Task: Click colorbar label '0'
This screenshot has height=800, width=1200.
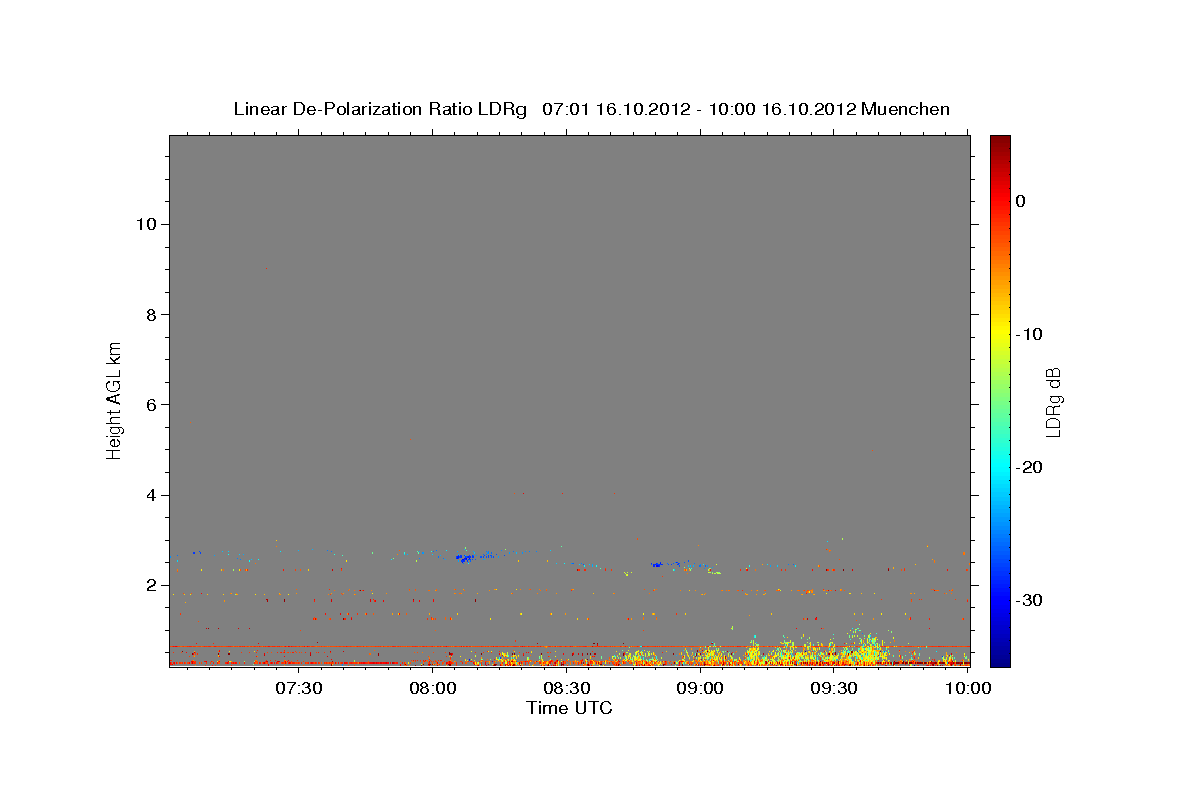Action: 1020,201
